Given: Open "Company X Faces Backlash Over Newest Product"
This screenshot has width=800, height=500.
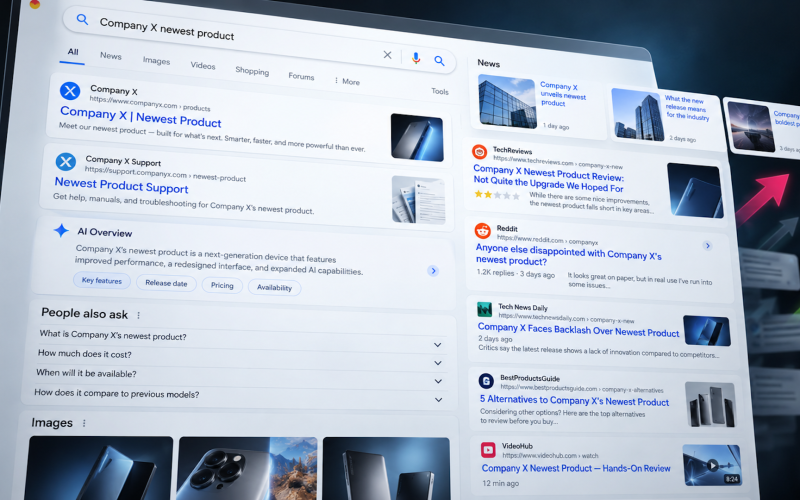Looking at the screenshot, I should 578,330.
